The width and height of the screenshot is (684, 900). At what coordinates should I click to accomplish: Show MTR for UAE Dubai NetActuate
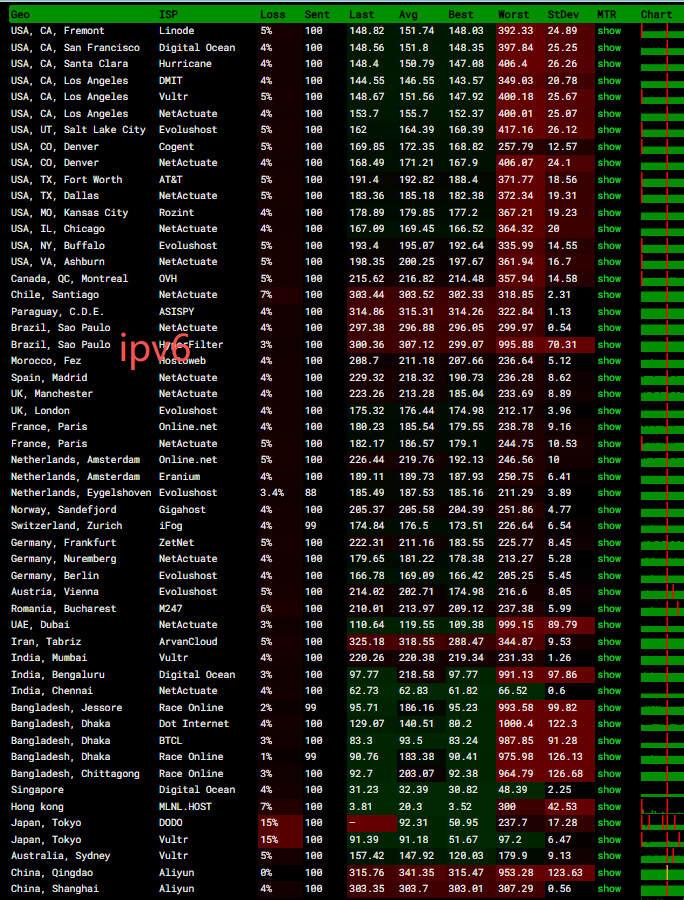609,625
